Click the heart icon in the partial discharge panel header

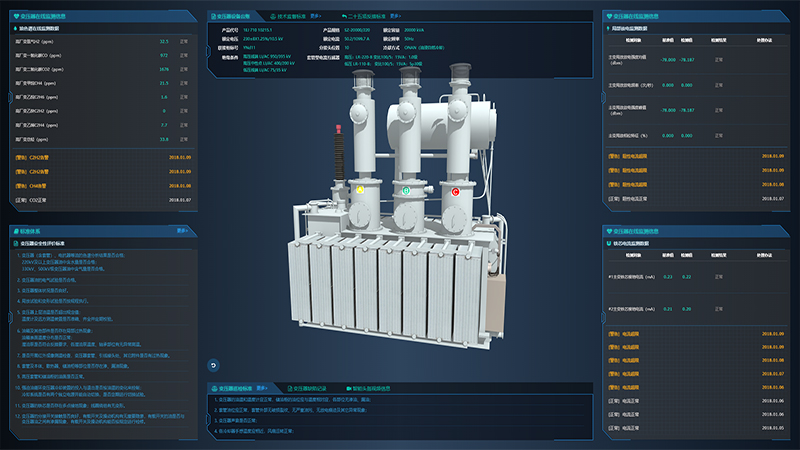[609, 16]
